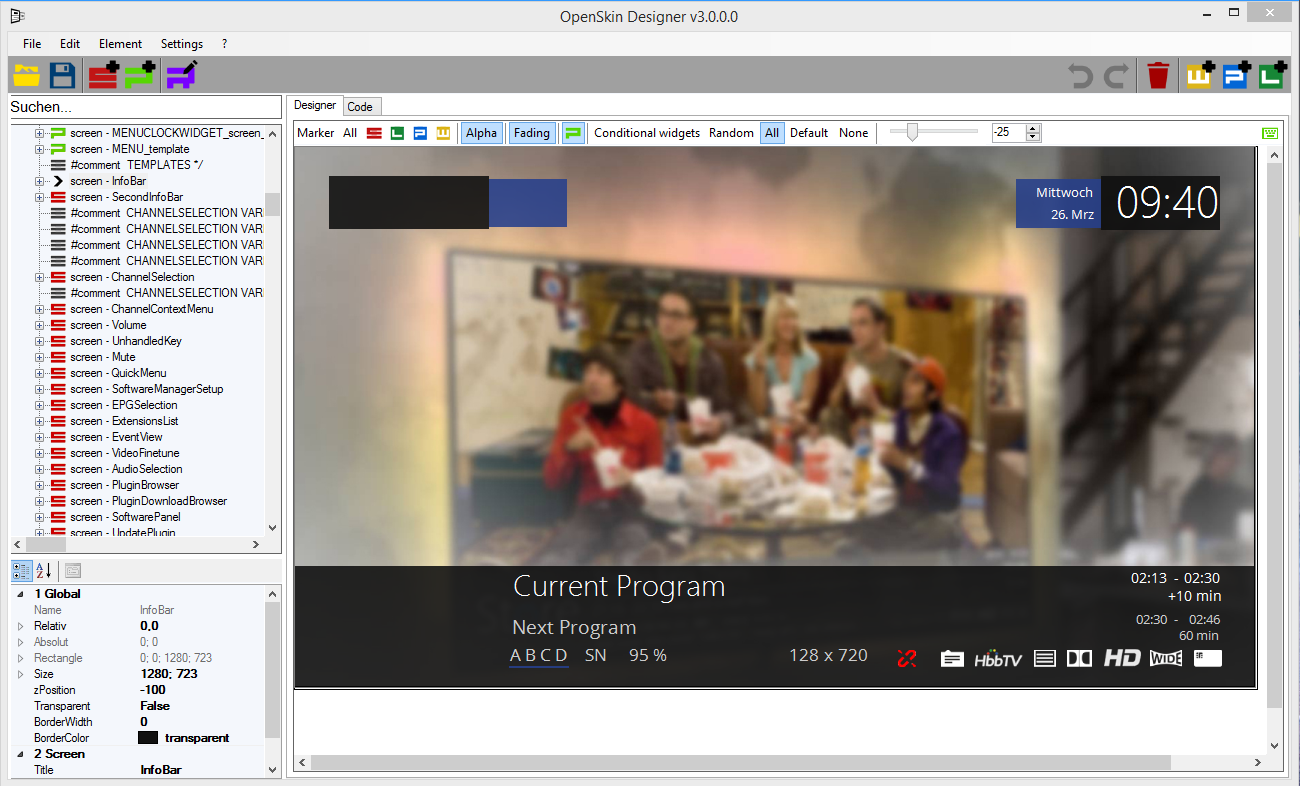Click Marker All button
1300x786 pixels.
point(350,133)
